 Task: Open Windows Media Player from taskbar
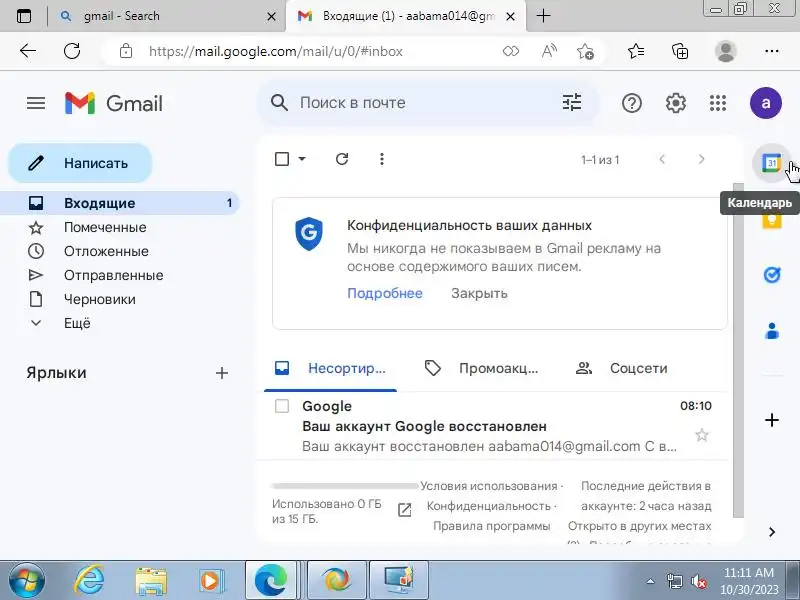pyautogui.click(x=210, y=581)
